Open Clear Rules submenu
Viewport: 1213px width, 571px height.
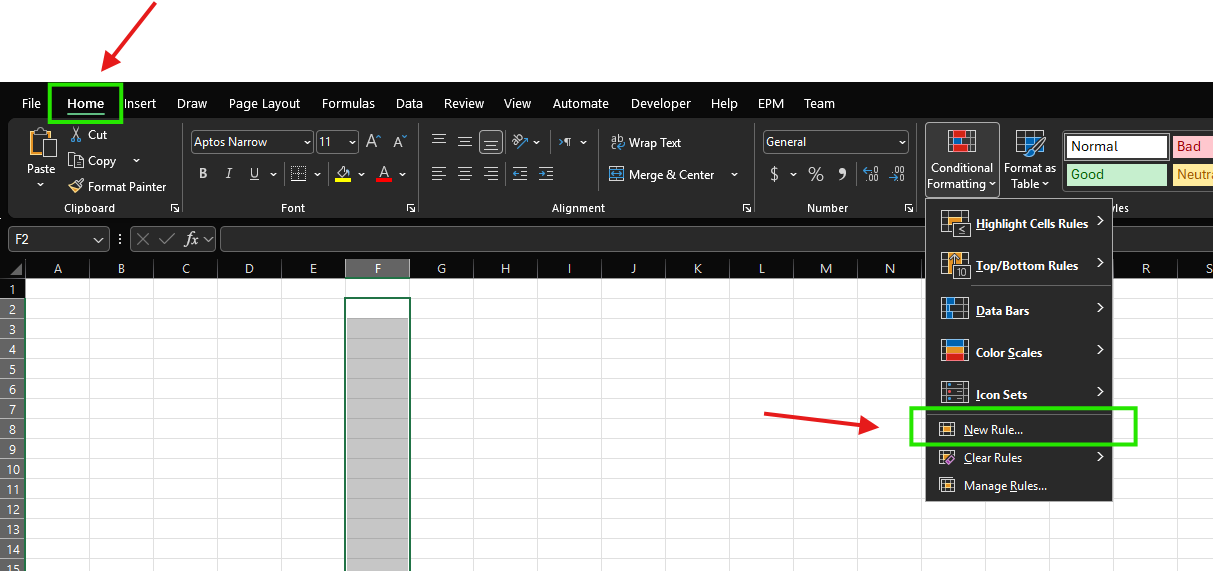pyautogui.click(x=1019, y=458)
